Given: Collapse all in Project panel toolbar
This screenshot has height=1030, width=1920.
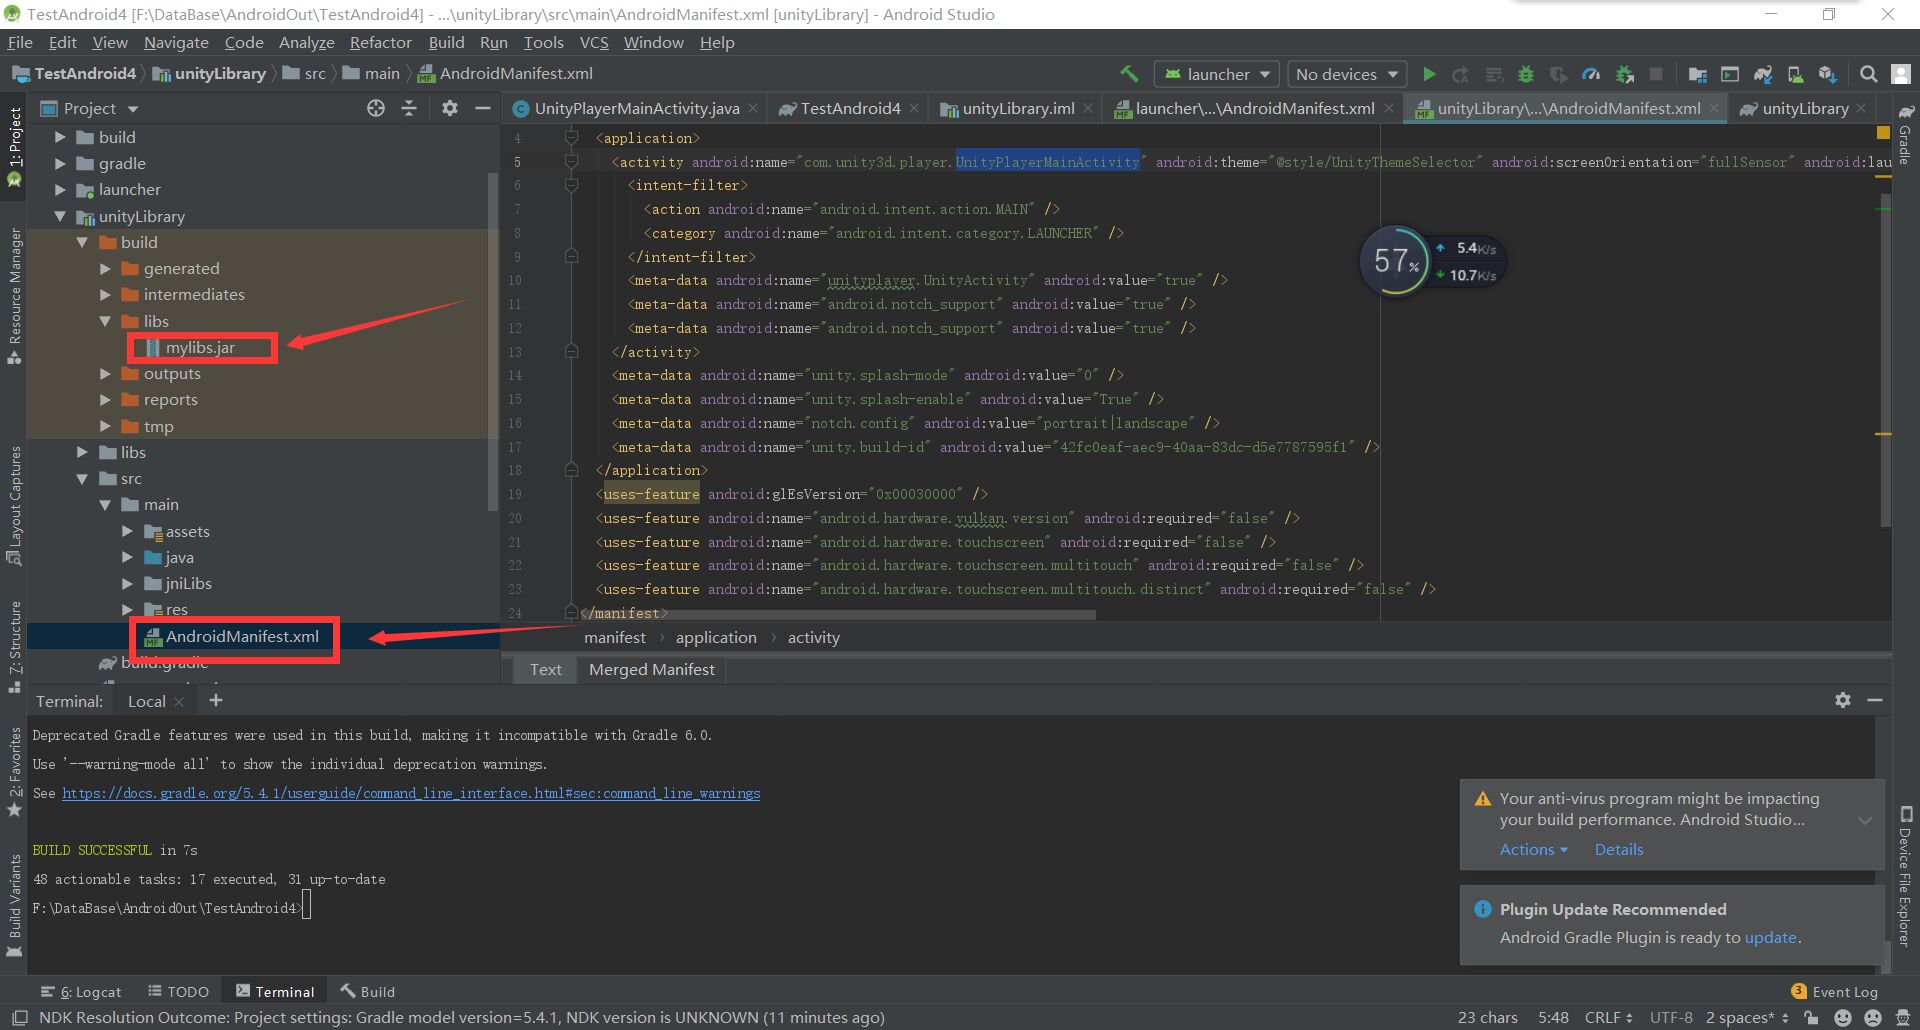Looking at the screenshot, I should tap(409, 108).
